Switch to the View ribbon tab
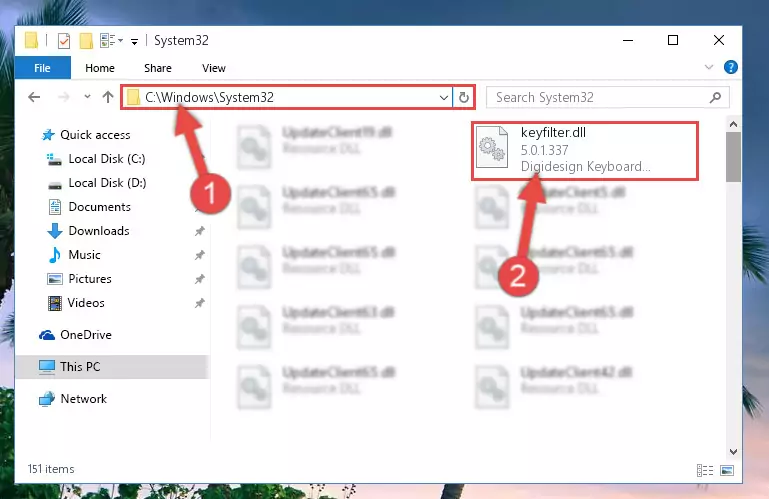This screenshot has height=499, width=769. (214, 68)
